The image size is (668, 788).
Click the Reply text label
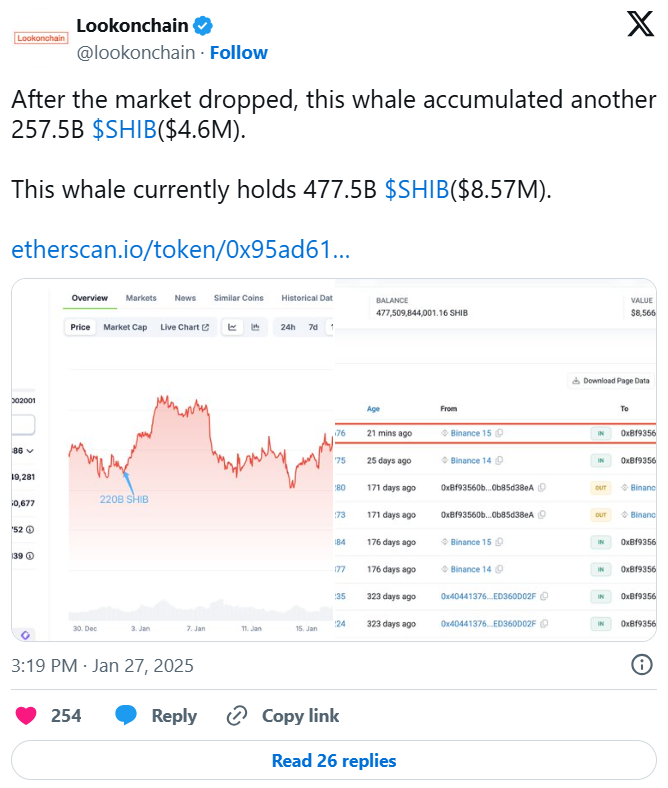tap(174, 716)
